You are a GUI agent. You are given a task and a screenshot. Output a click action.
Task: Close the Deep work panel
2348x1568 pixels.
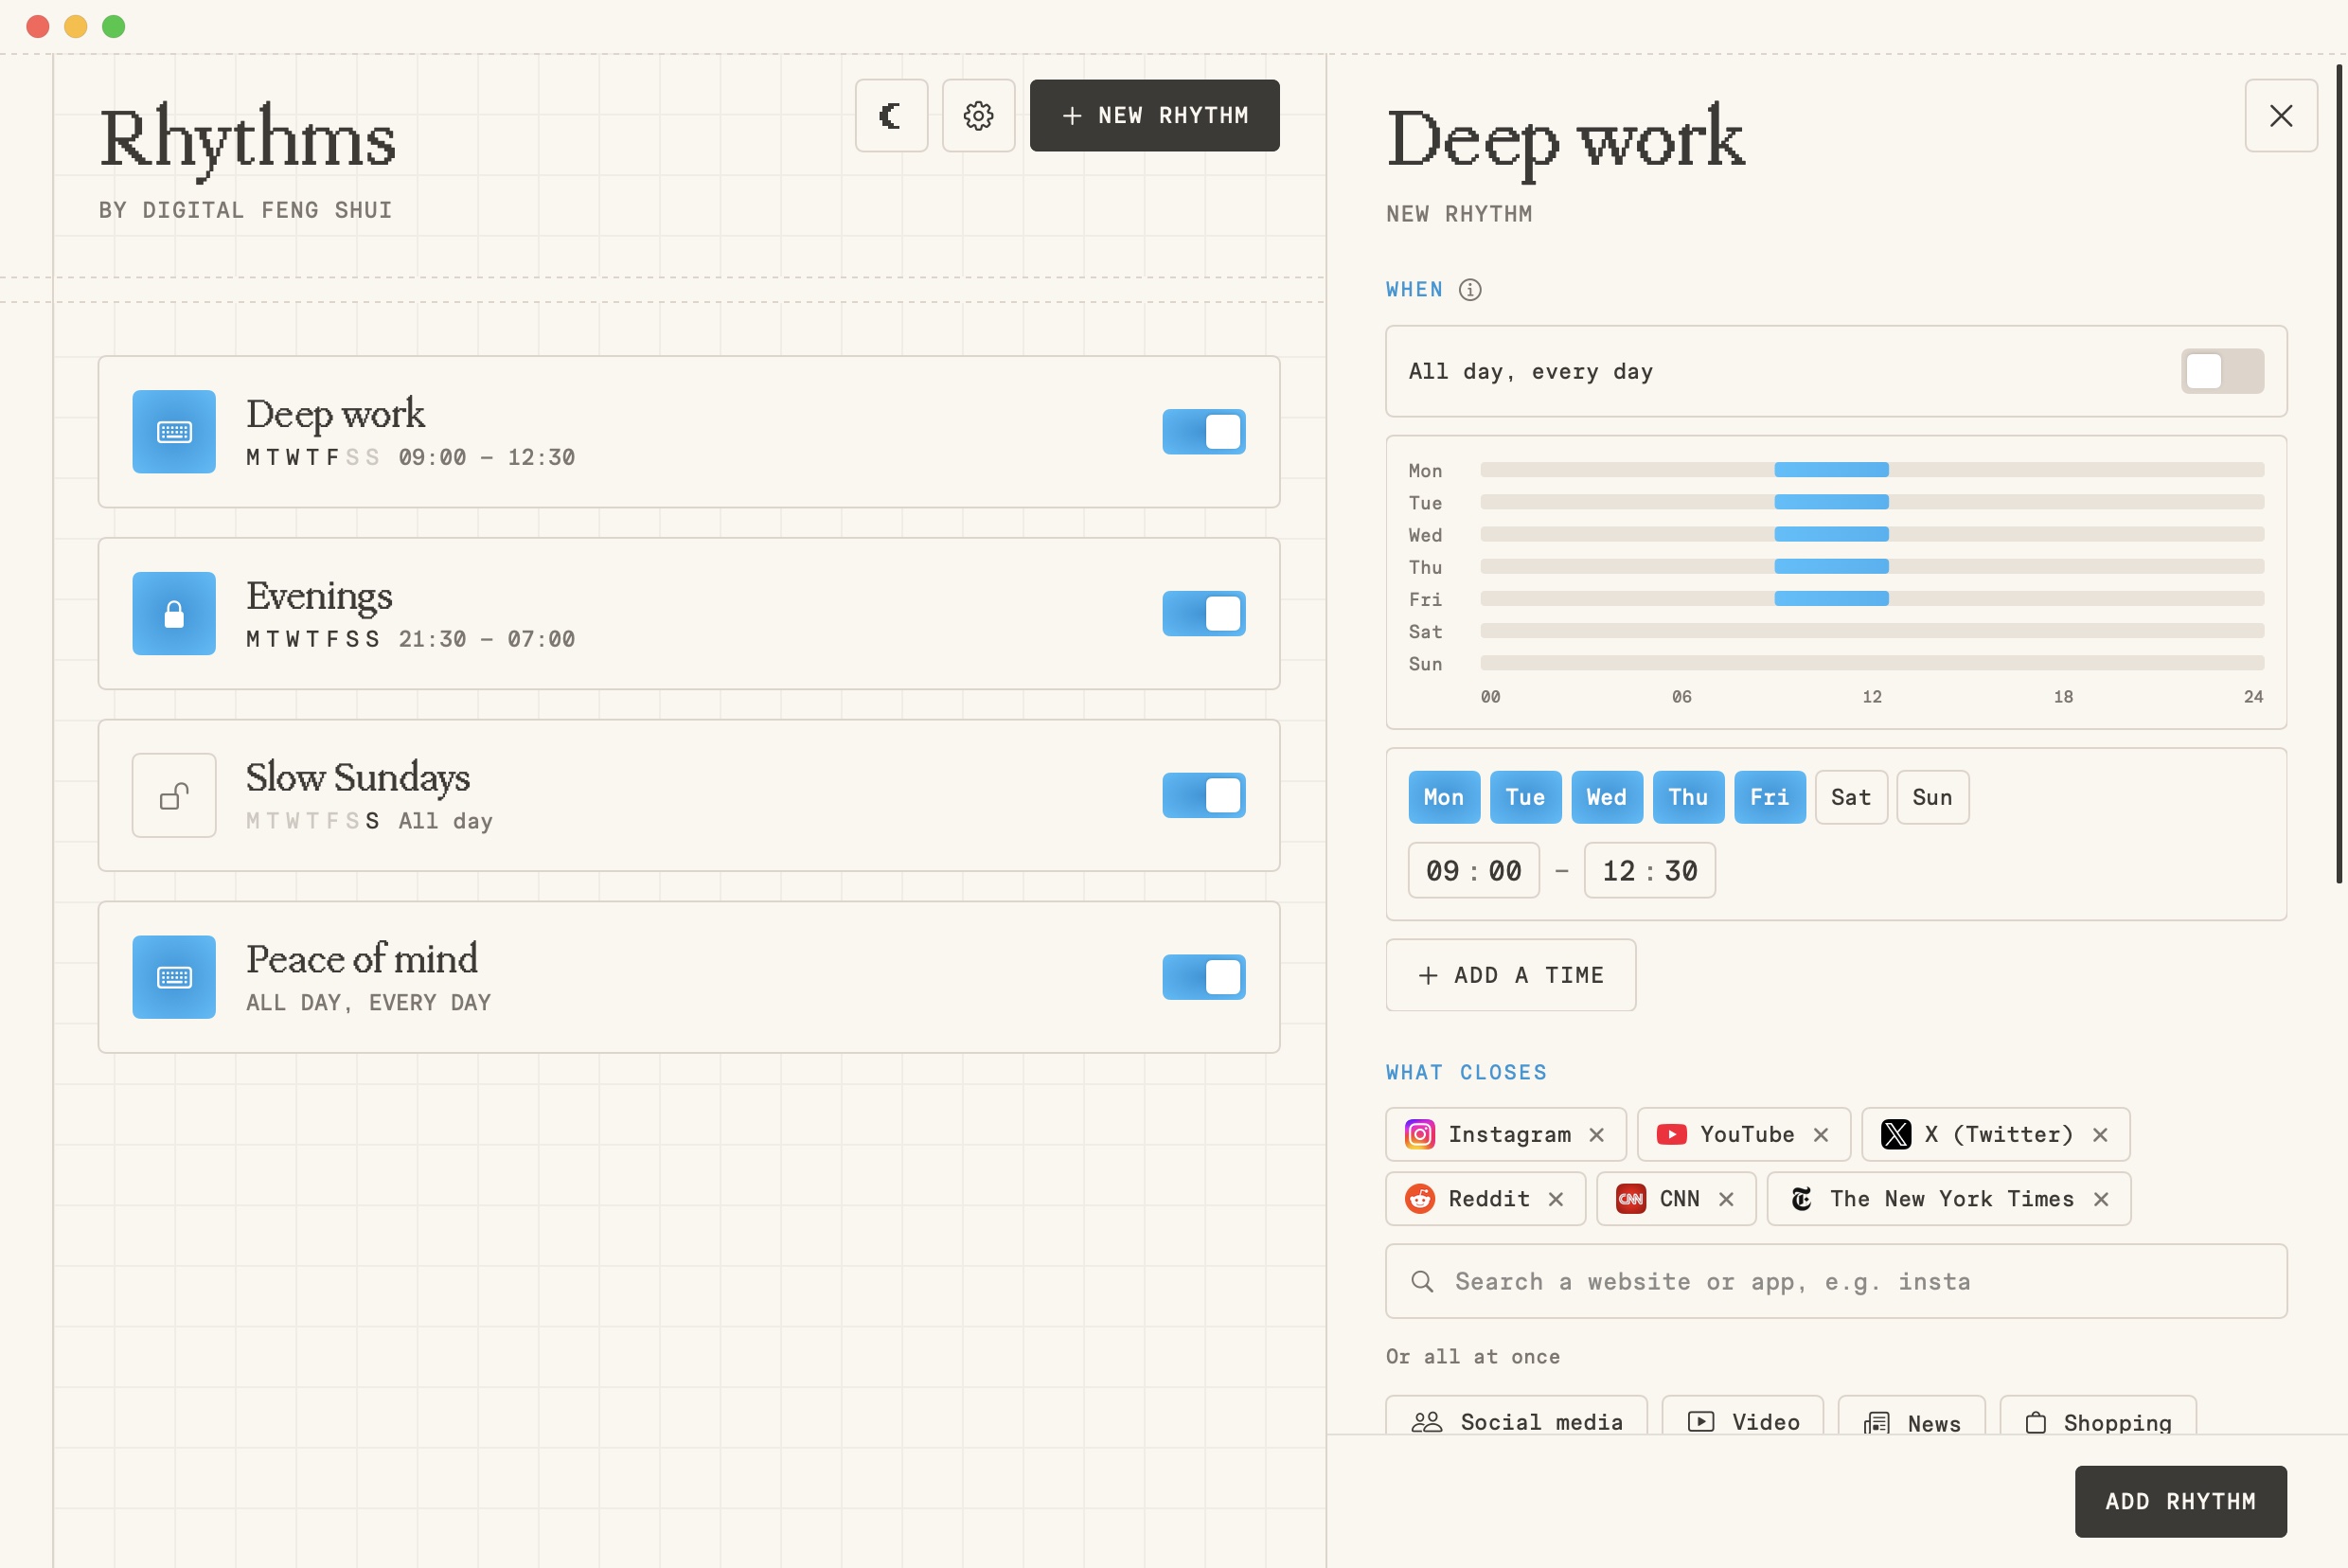tap(2281, 116)
